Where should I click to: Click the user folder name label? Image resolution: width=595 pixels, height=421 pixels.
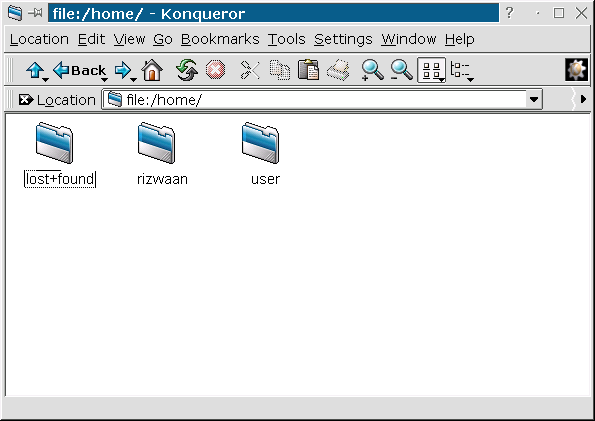265,179
